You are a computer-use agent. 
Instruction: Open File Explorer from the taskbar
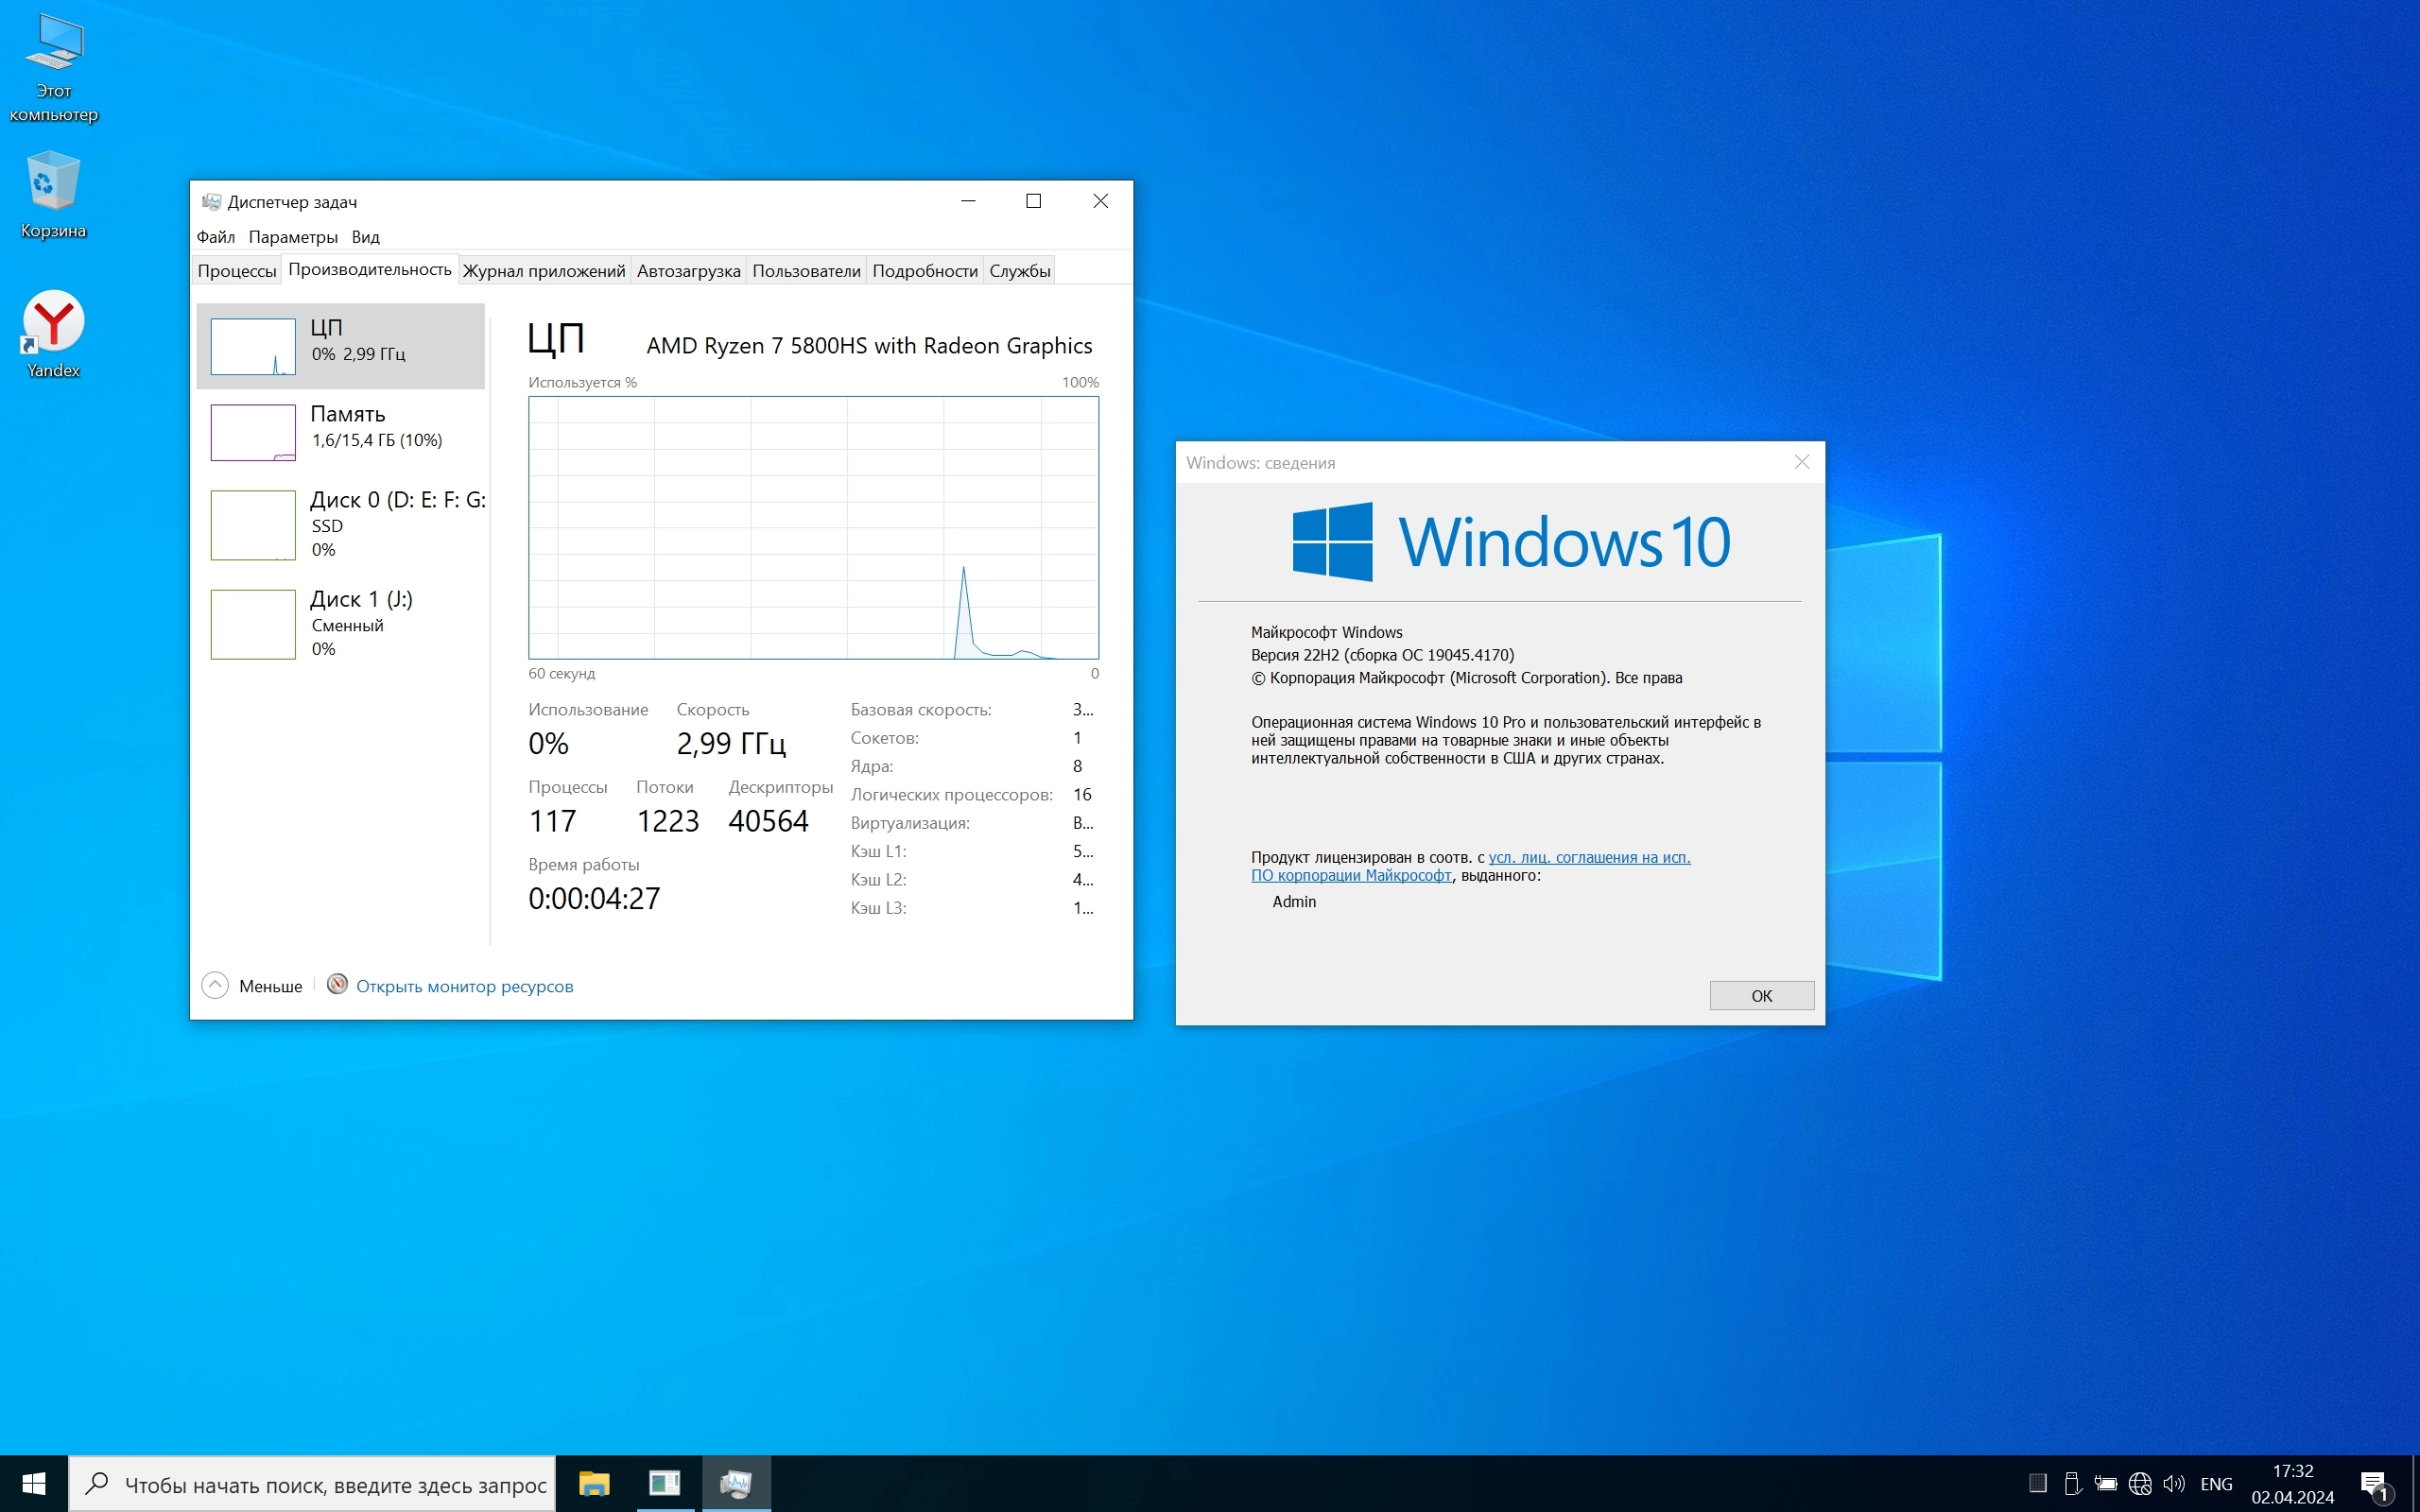coord(594,1483)
